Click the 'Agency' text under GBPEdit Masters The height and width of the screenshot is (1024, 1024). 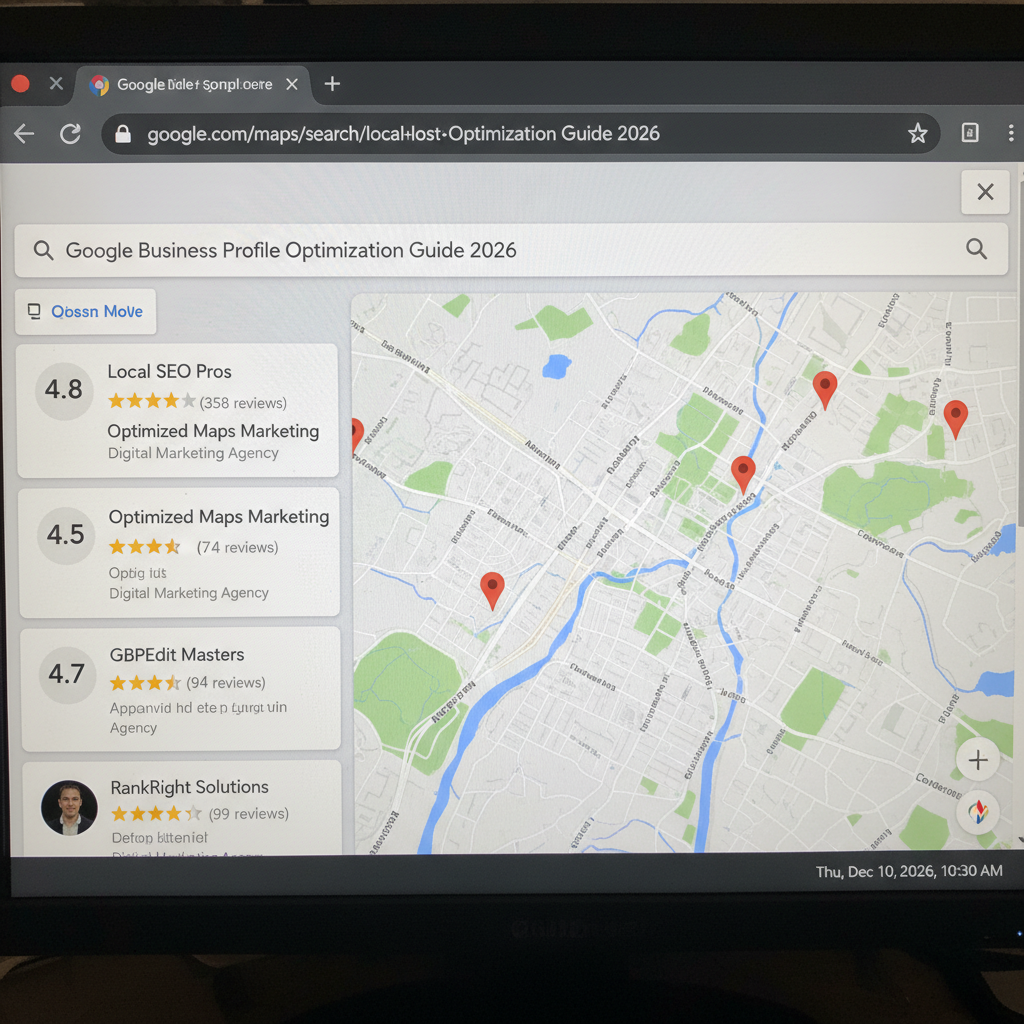pos(133,728)
